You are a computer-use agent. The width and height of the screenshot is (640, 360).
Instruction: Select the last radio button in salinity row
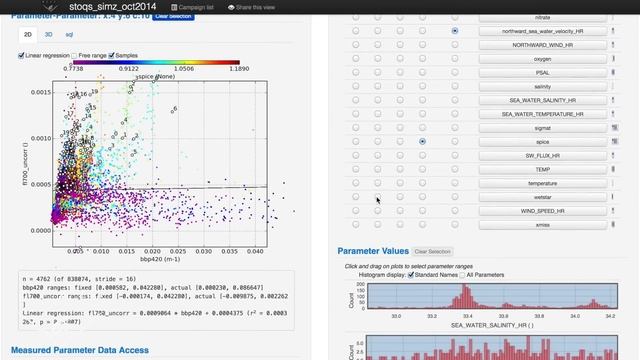point(455,86)
